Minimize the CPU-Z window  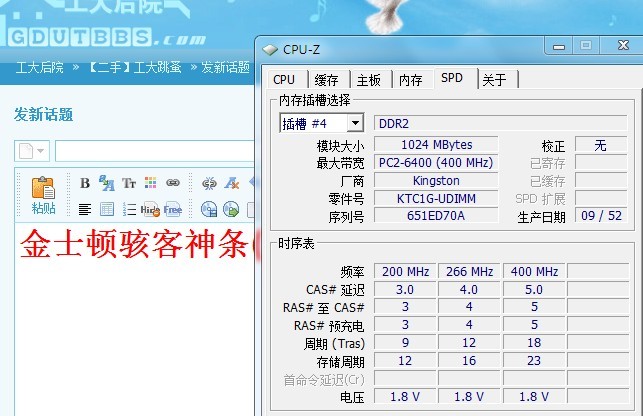559,45
